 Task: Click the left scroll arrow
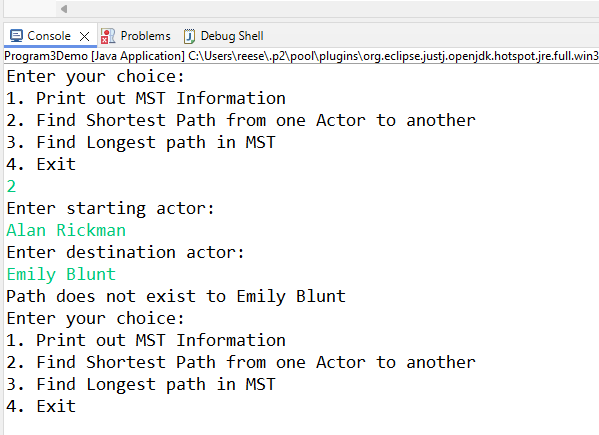(64, 9)
